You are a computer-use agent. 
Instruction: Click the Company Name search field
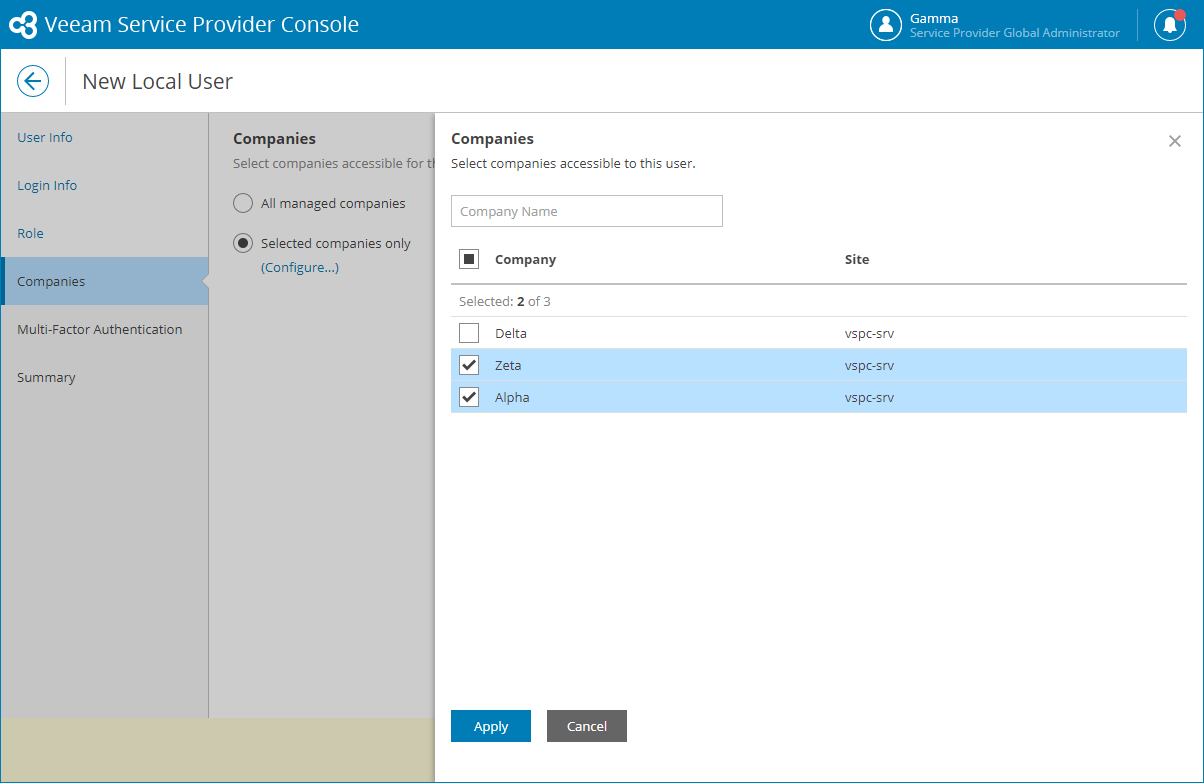click(587, 211)
